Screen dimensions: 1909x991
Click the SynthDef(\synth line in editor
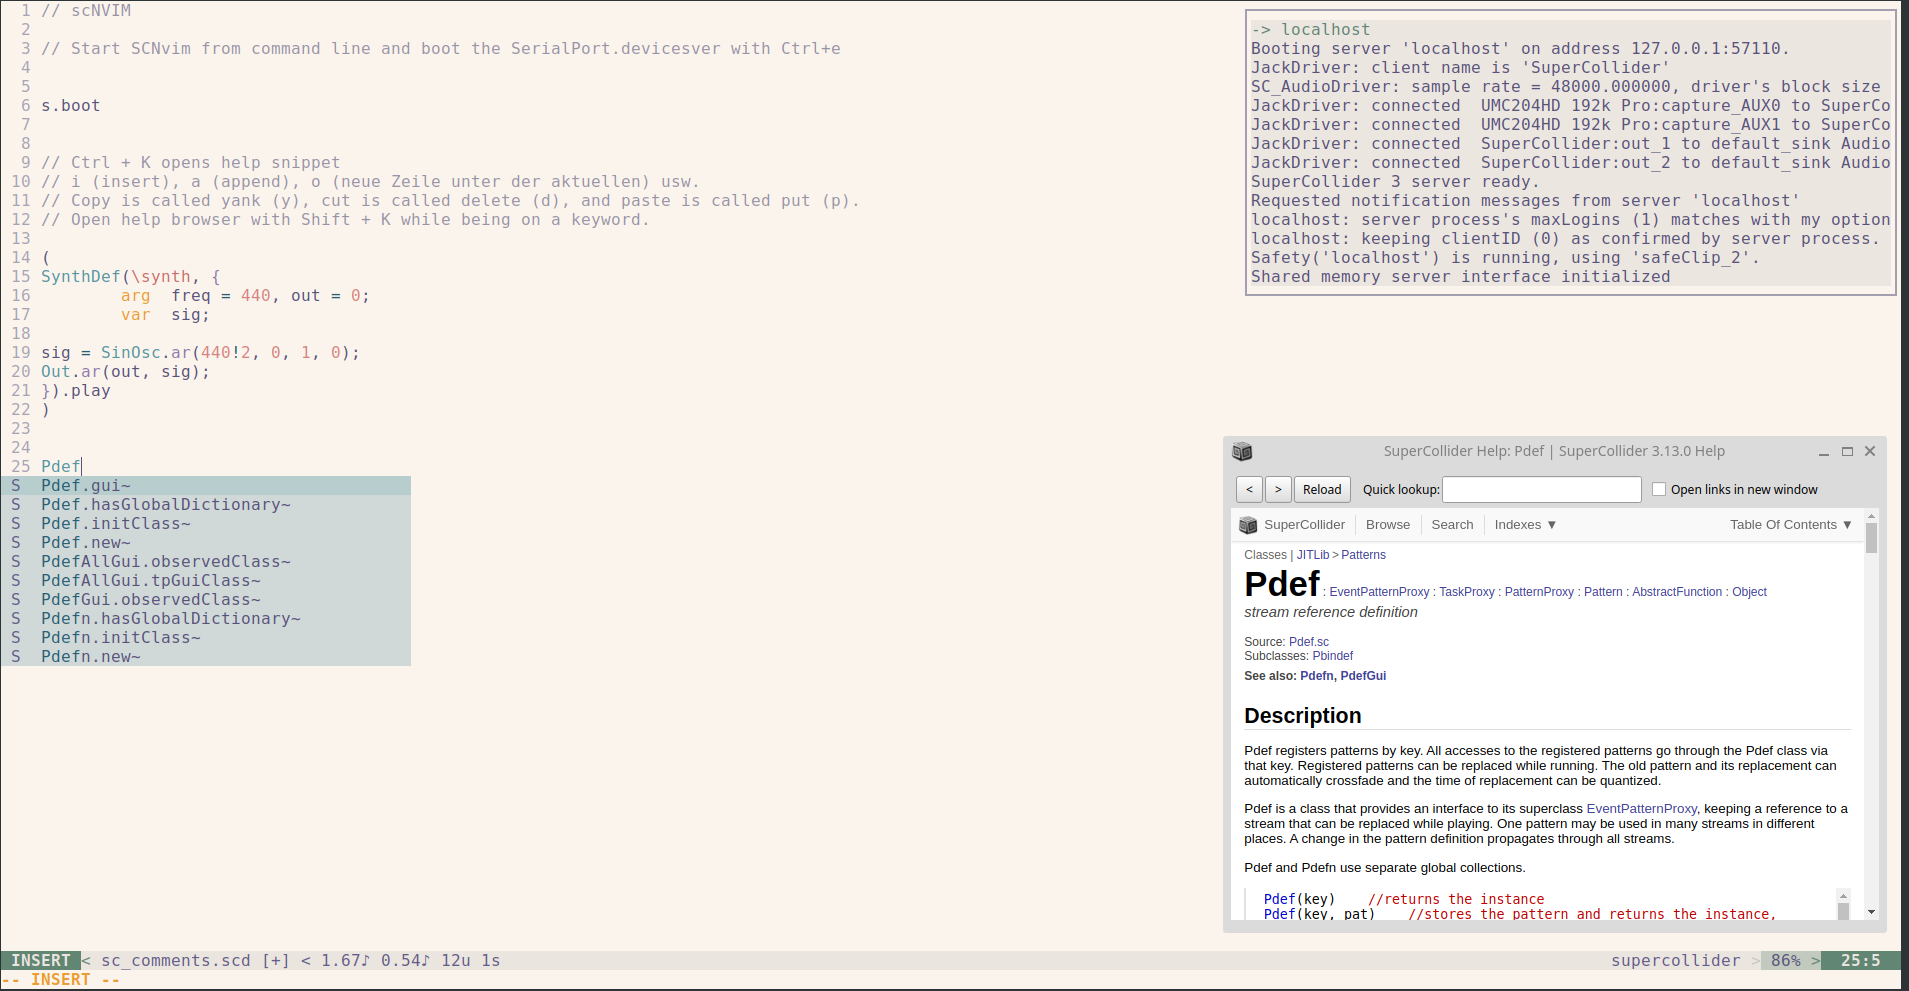[x=131, y=277]
